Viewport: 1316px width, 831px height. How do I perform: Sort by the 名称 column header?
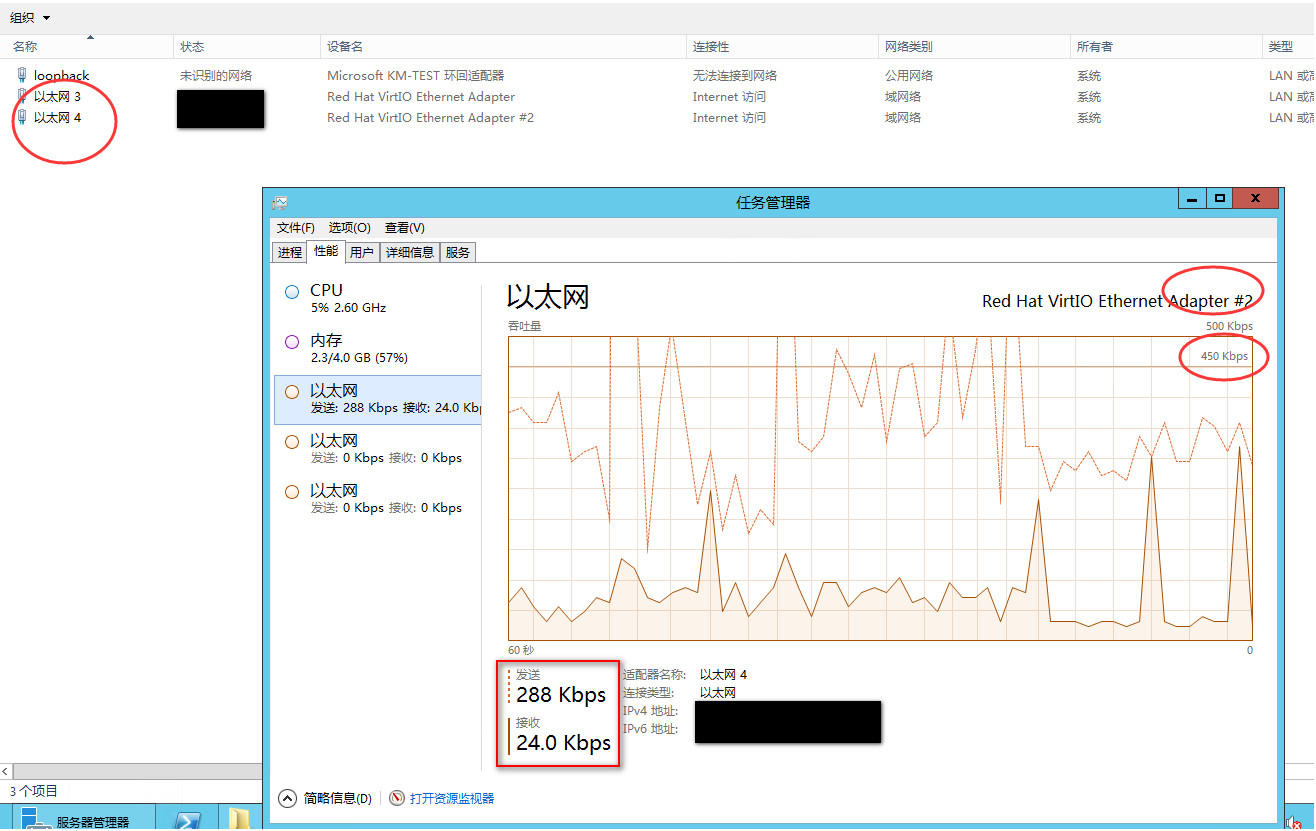(x=26, y=47)
